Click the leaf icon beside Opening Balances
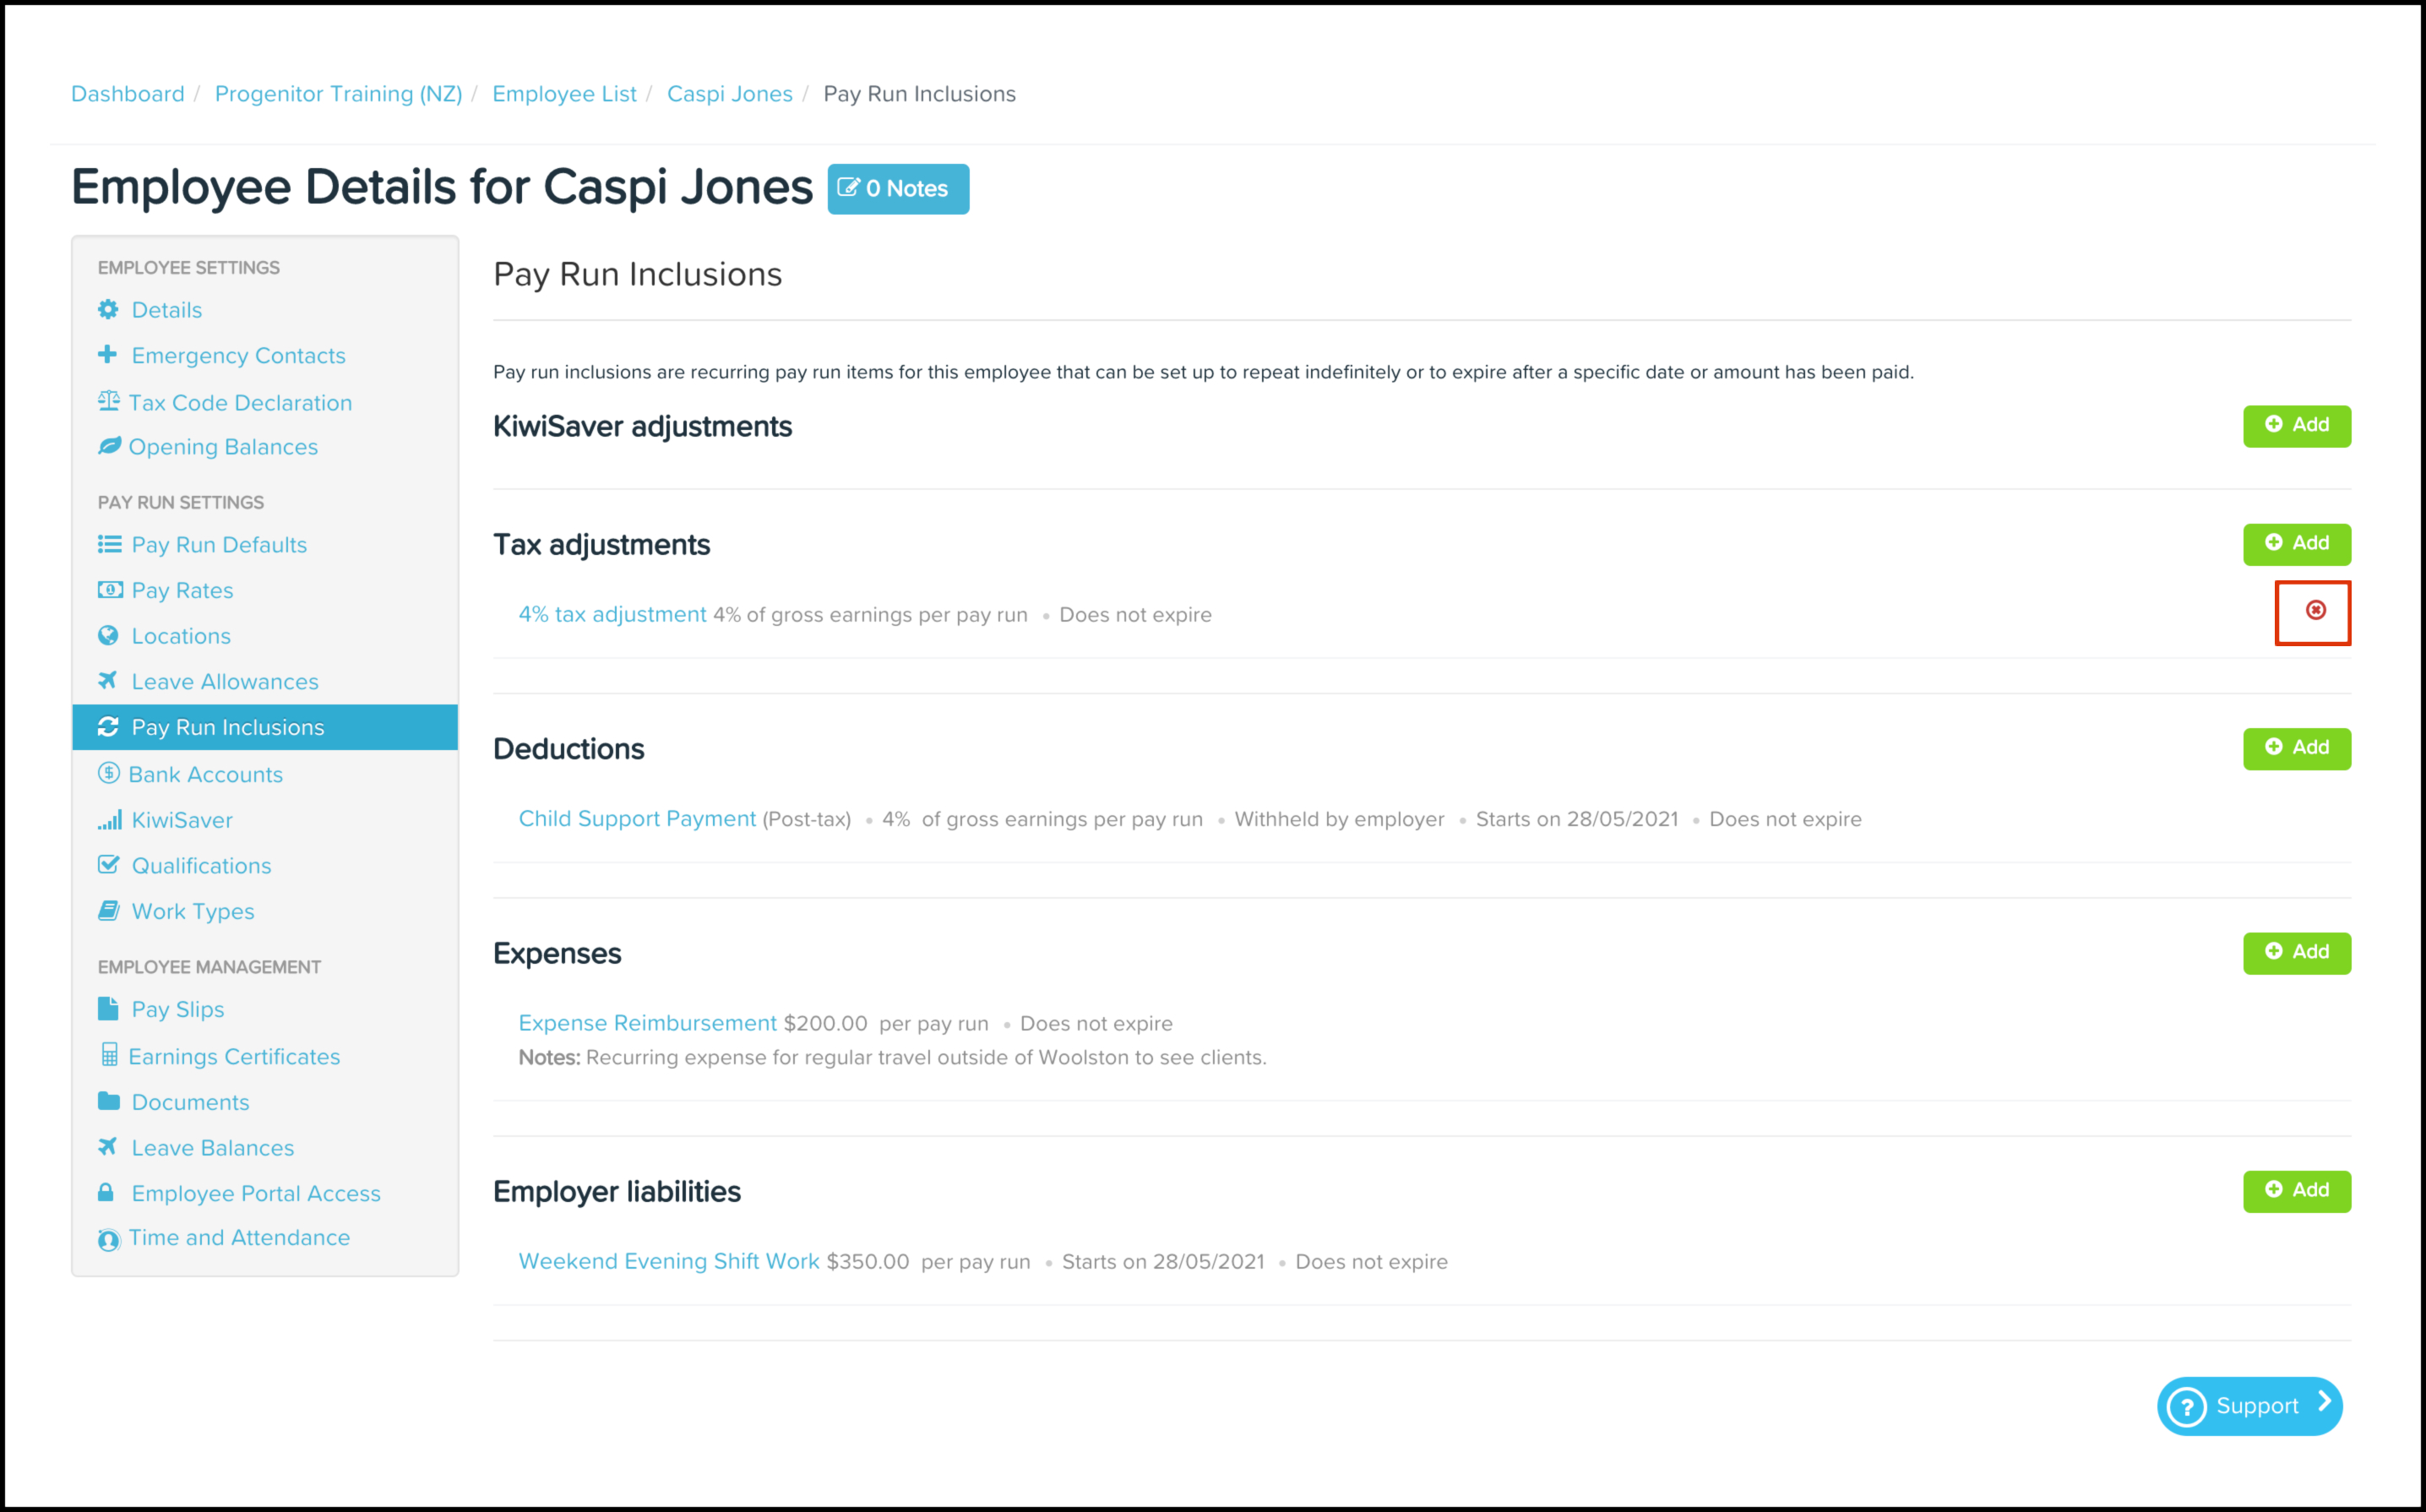2426x1512 pixels. pyautogui.click(x=108, y=447)
